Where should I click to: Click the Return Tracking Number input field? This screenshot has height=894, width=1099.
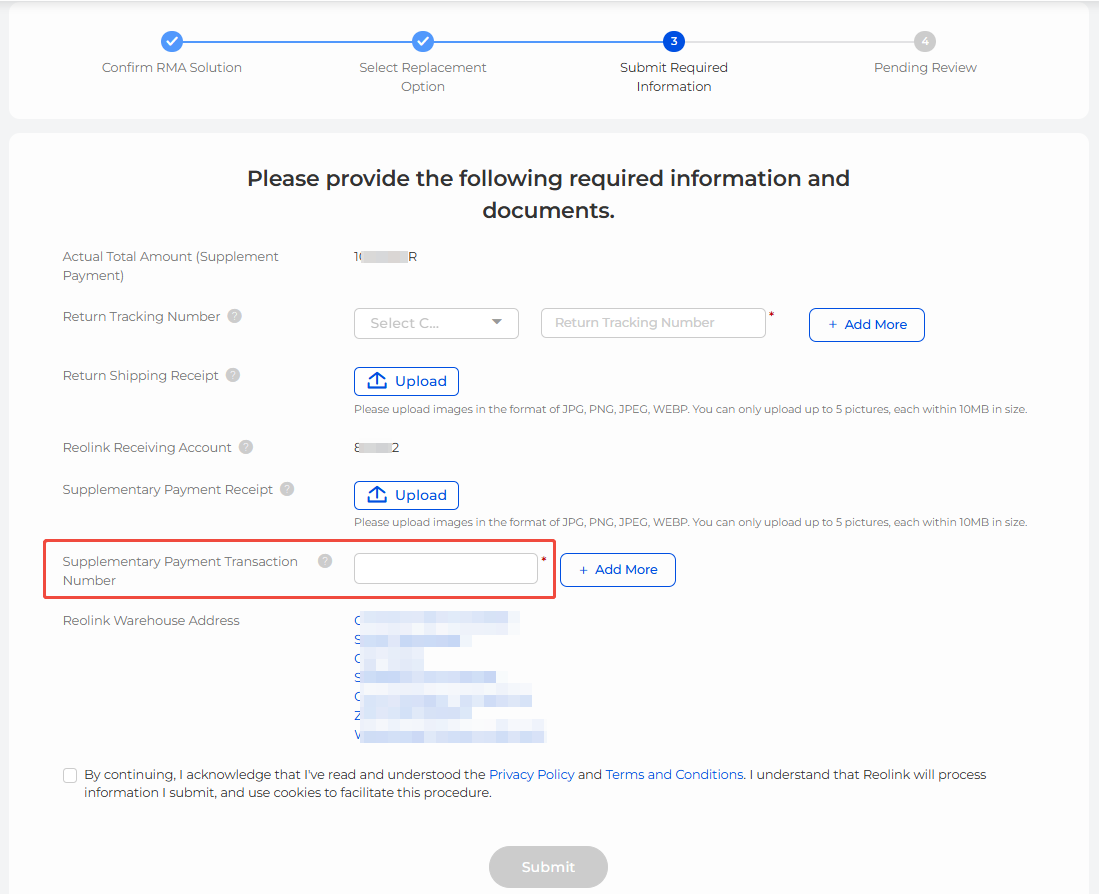653,322
